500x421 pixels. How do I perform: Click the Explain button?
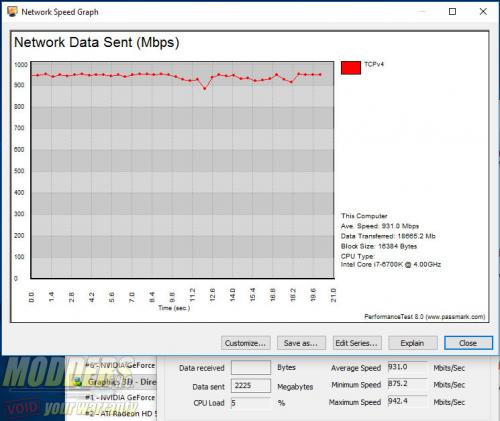413,343
